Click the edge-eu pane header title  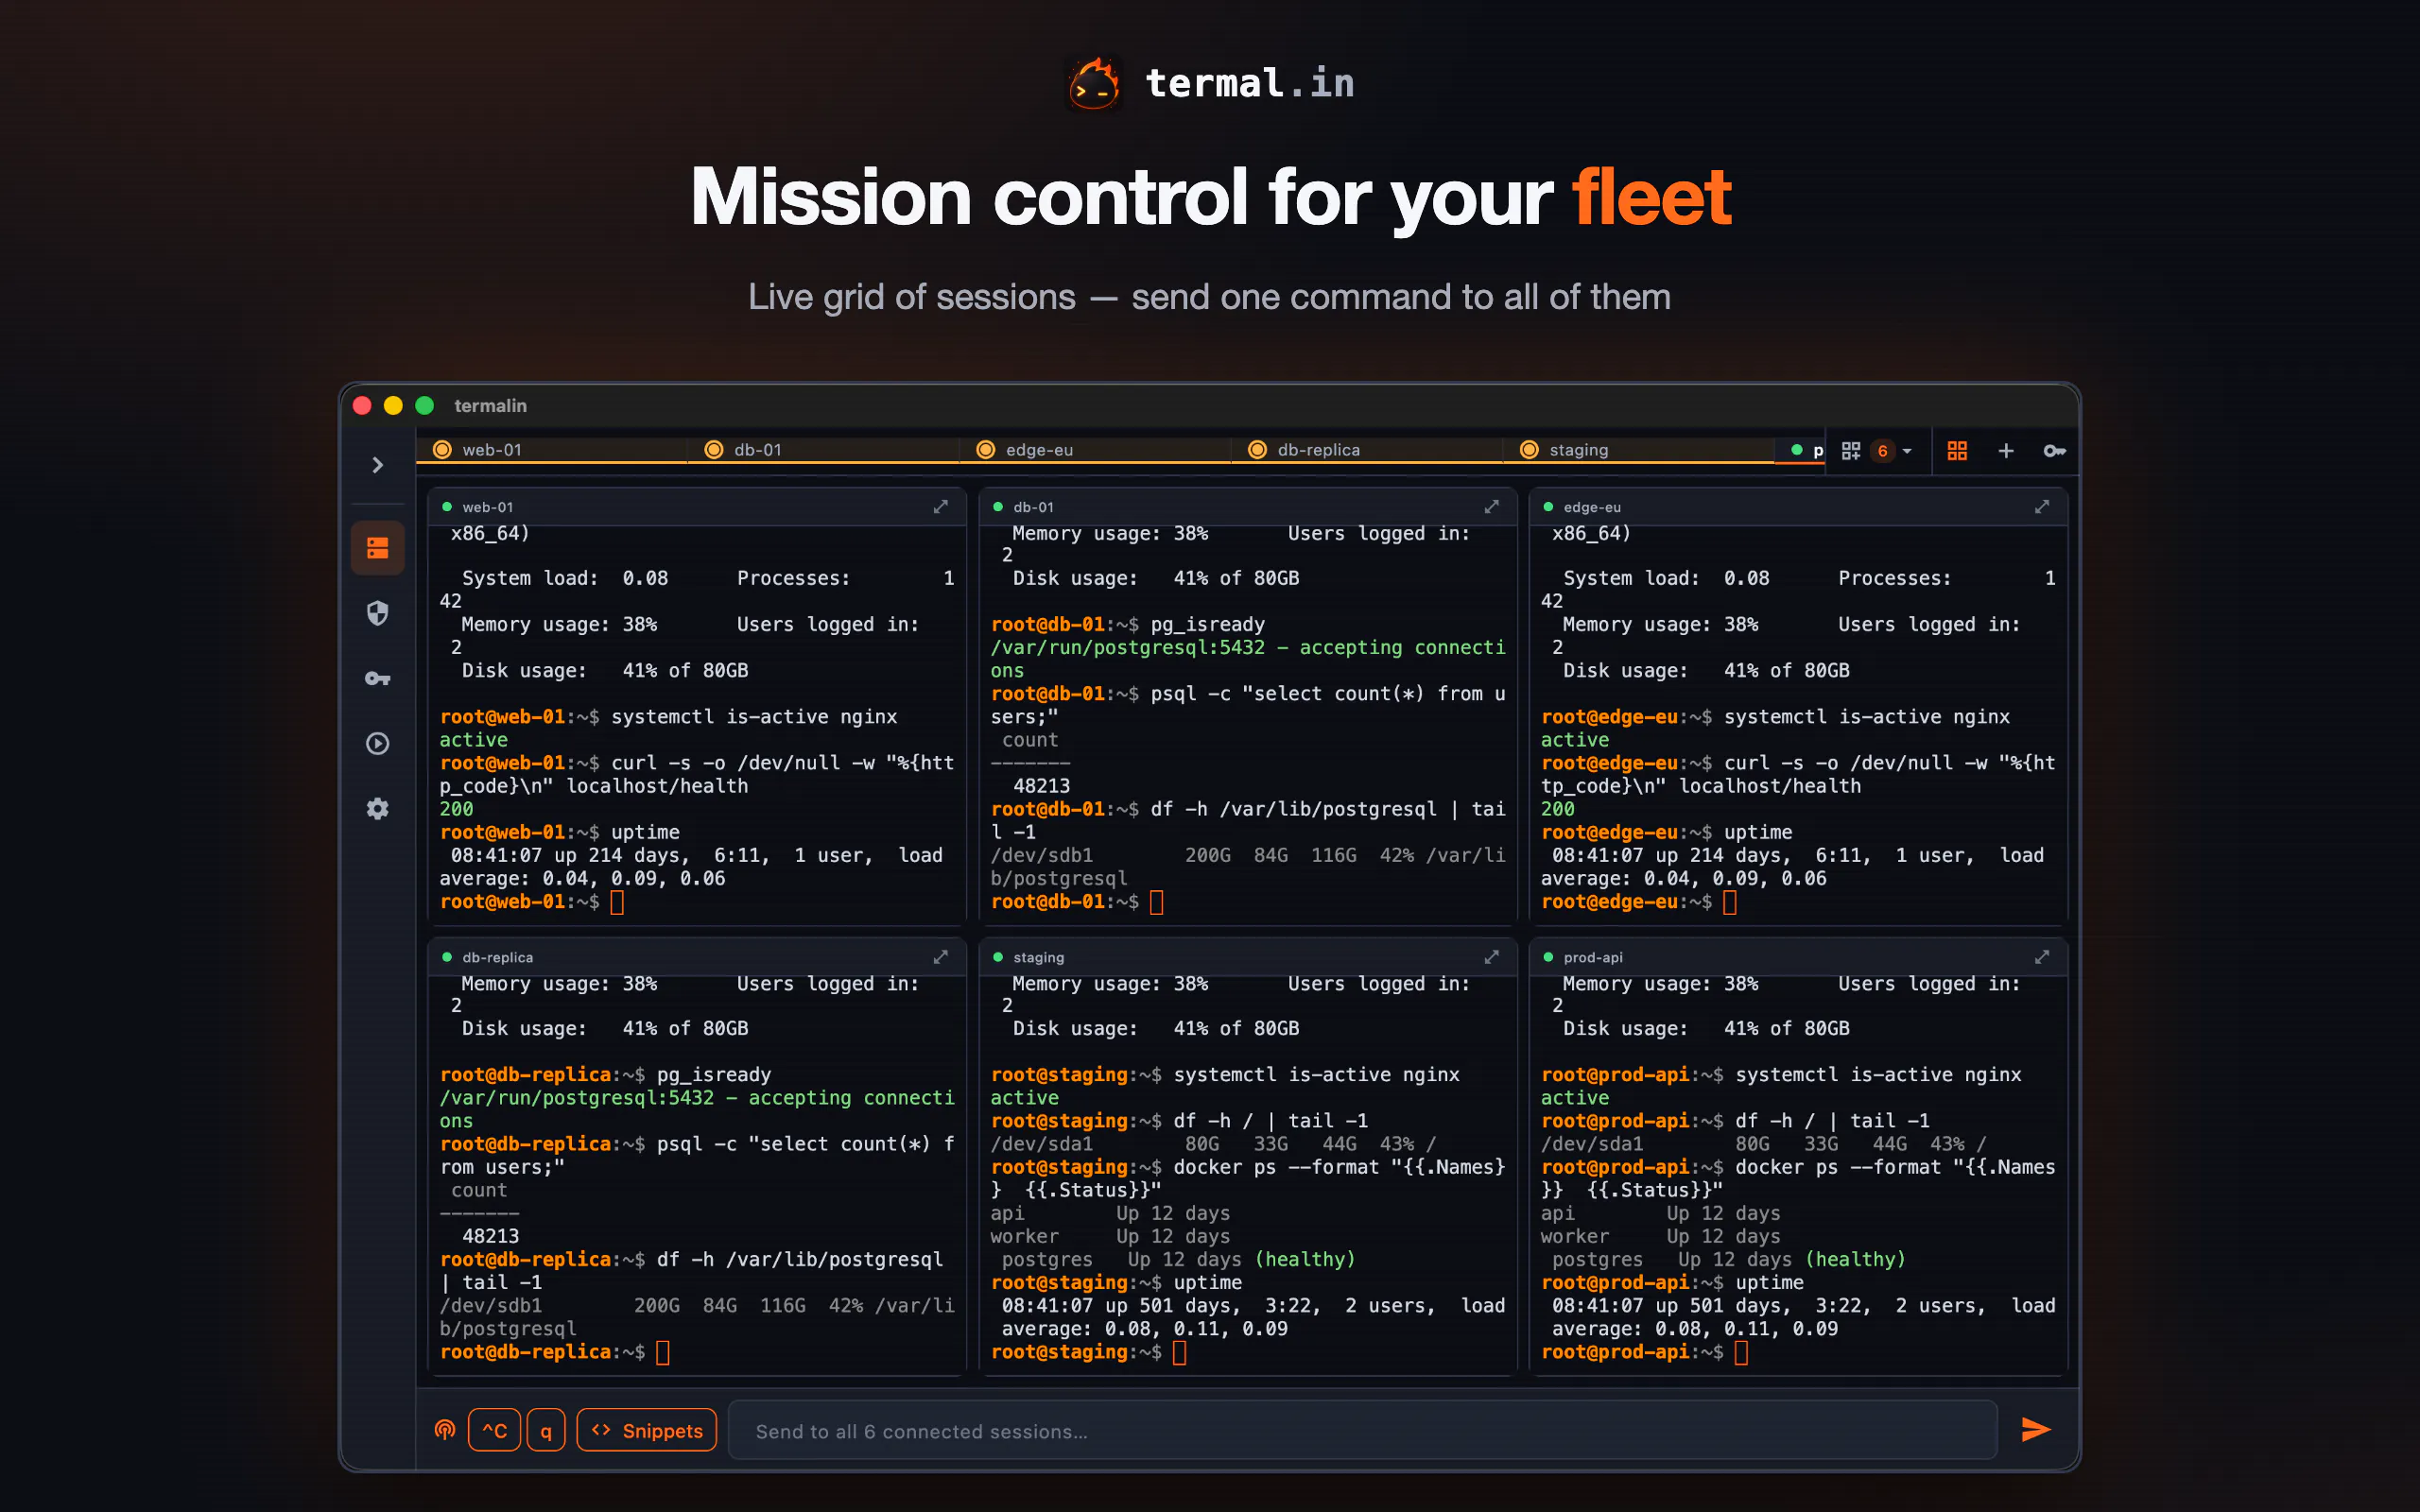click(1592, 507)
